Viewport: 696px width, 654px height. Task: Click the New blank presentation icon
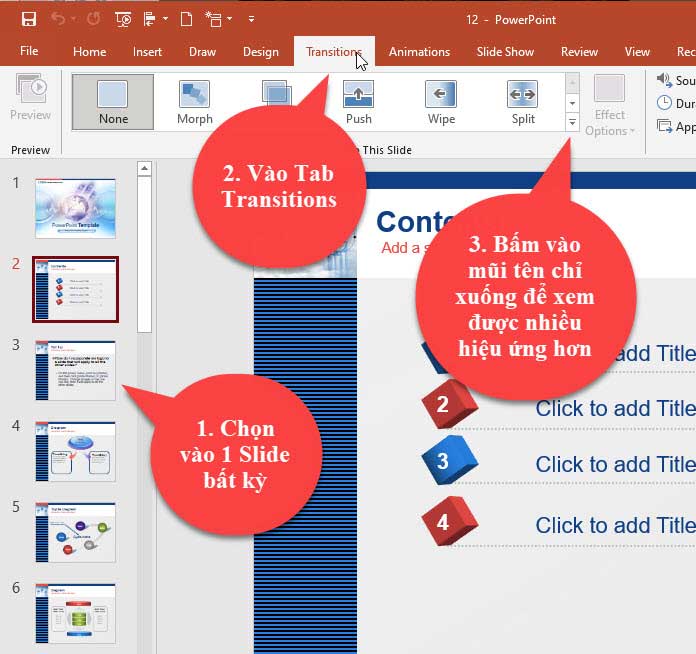coord(186,19)
